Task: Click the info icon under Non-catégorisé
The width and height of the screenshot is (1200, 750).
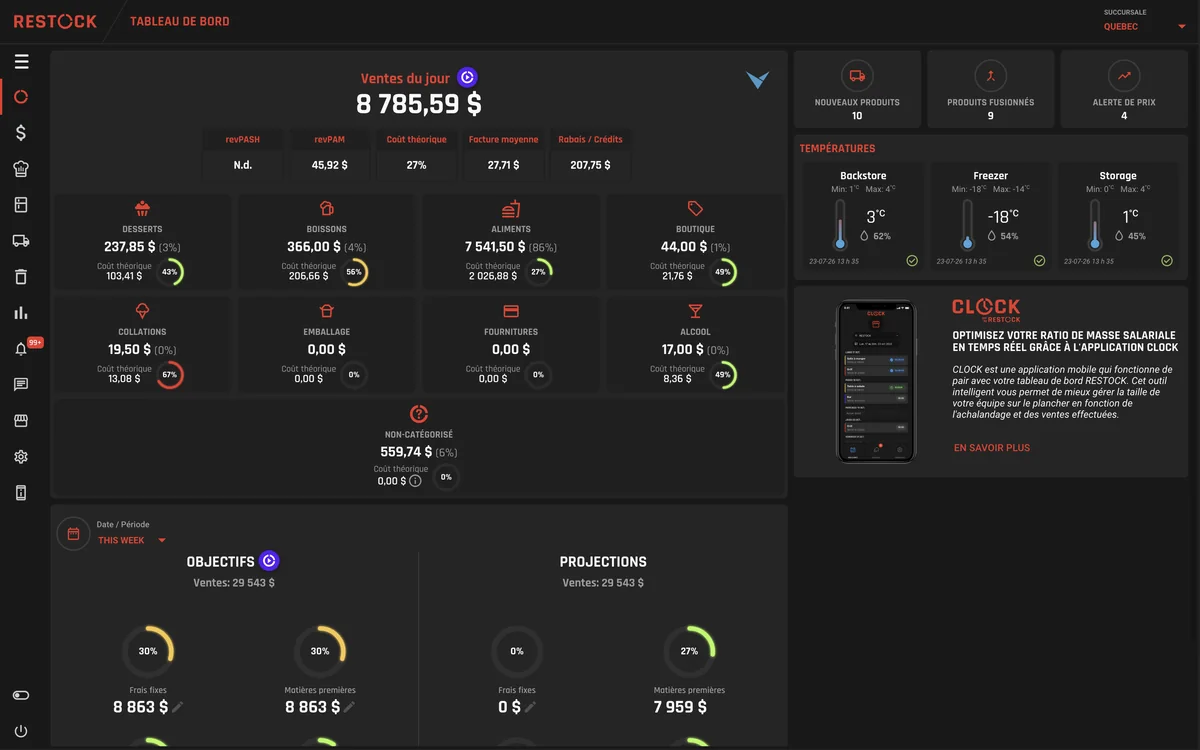Action: (415, 481)
